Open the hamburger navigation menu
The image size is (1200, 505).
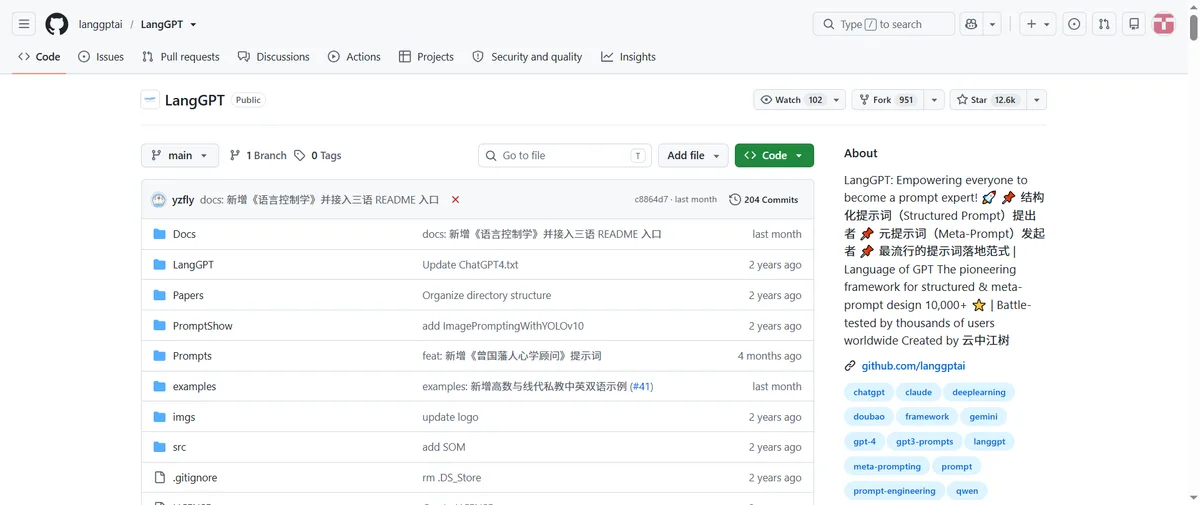point(24,24)
